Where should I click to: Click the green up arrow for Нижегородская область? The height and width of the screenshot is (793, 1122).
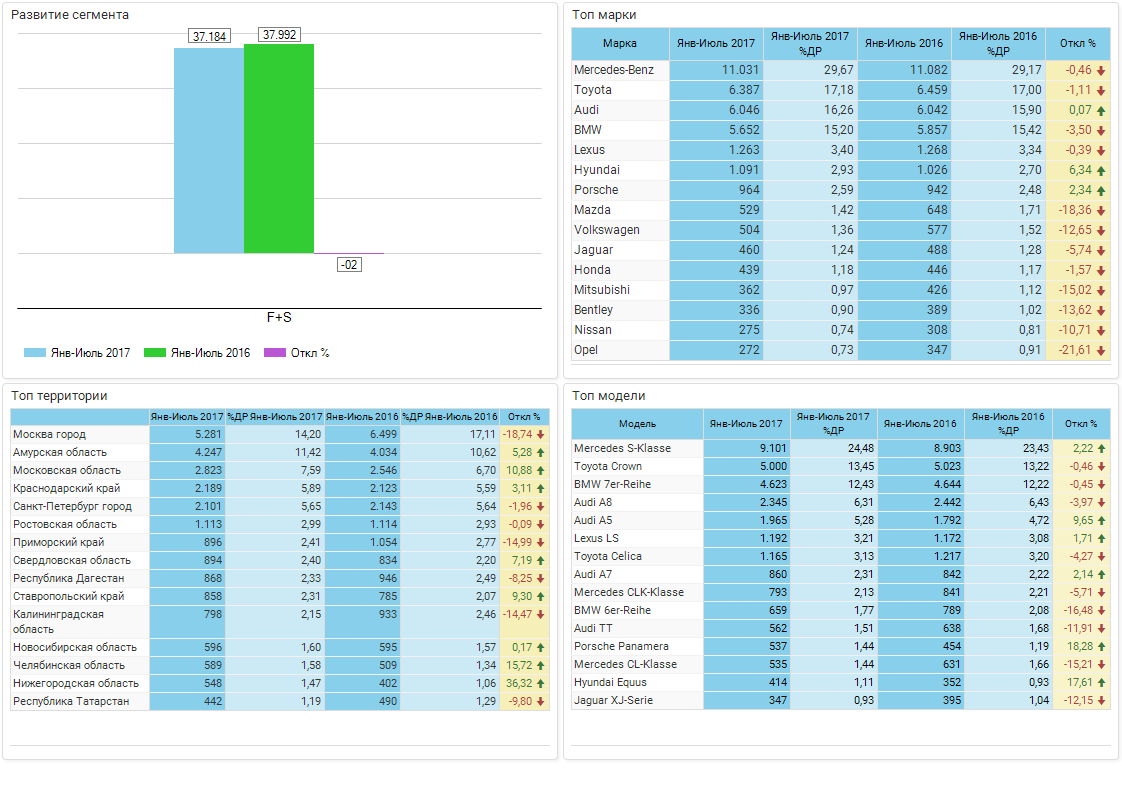coord(541,684)
